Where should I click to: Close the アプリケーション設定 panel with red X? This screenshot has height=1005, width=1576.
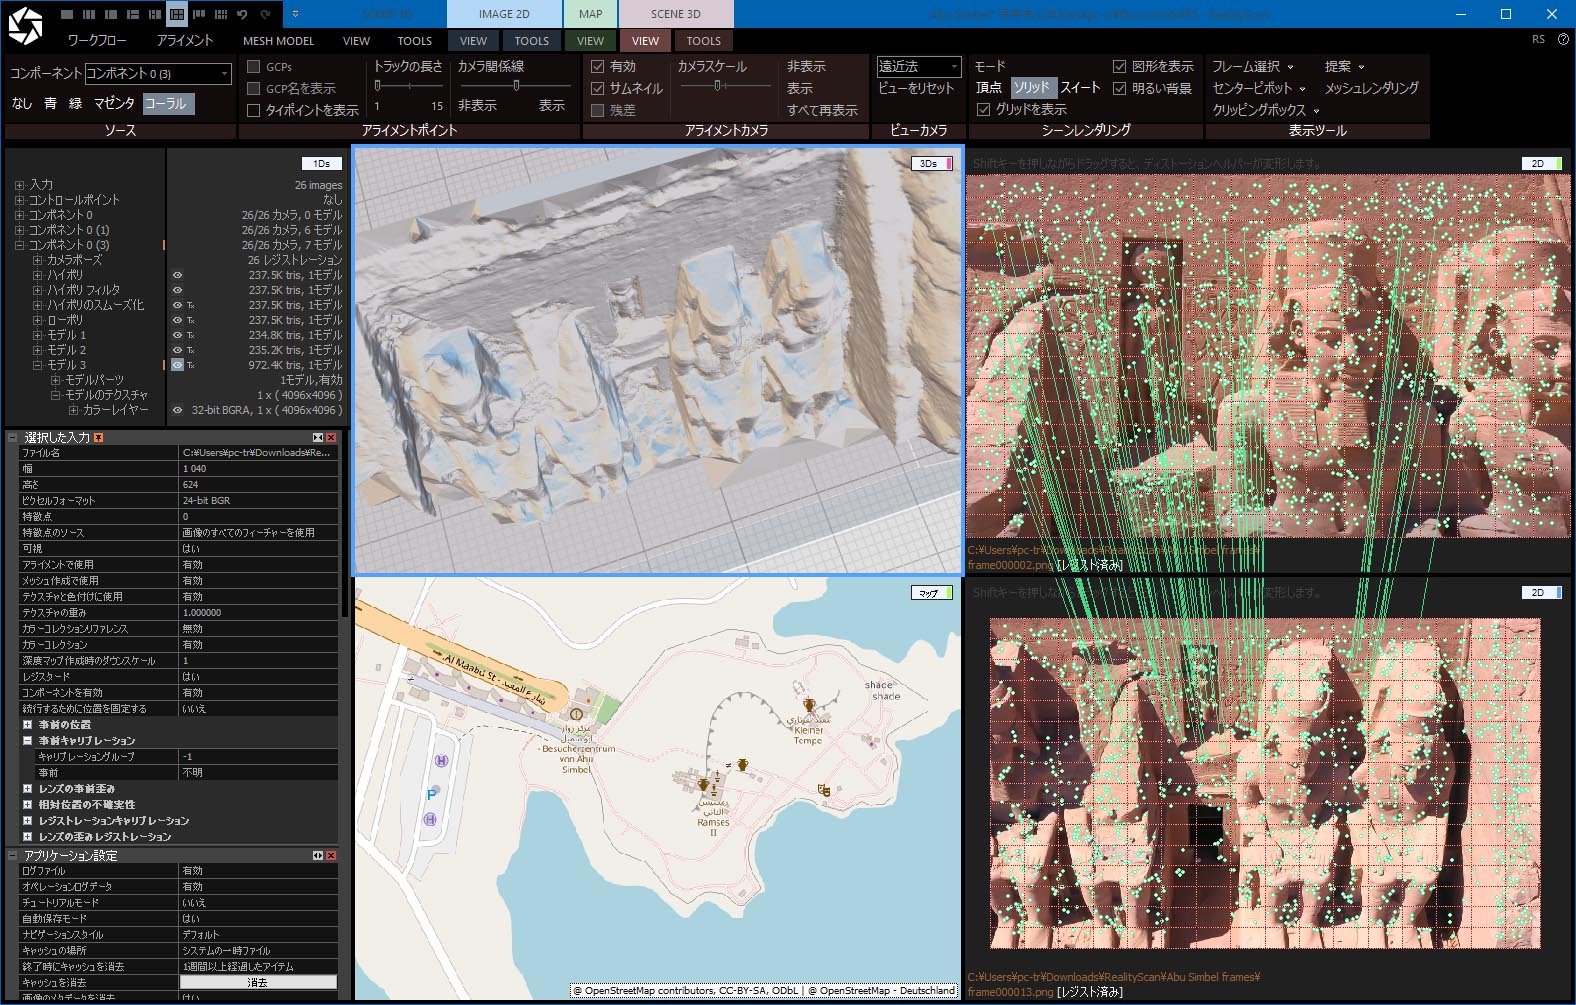(331, 856)
